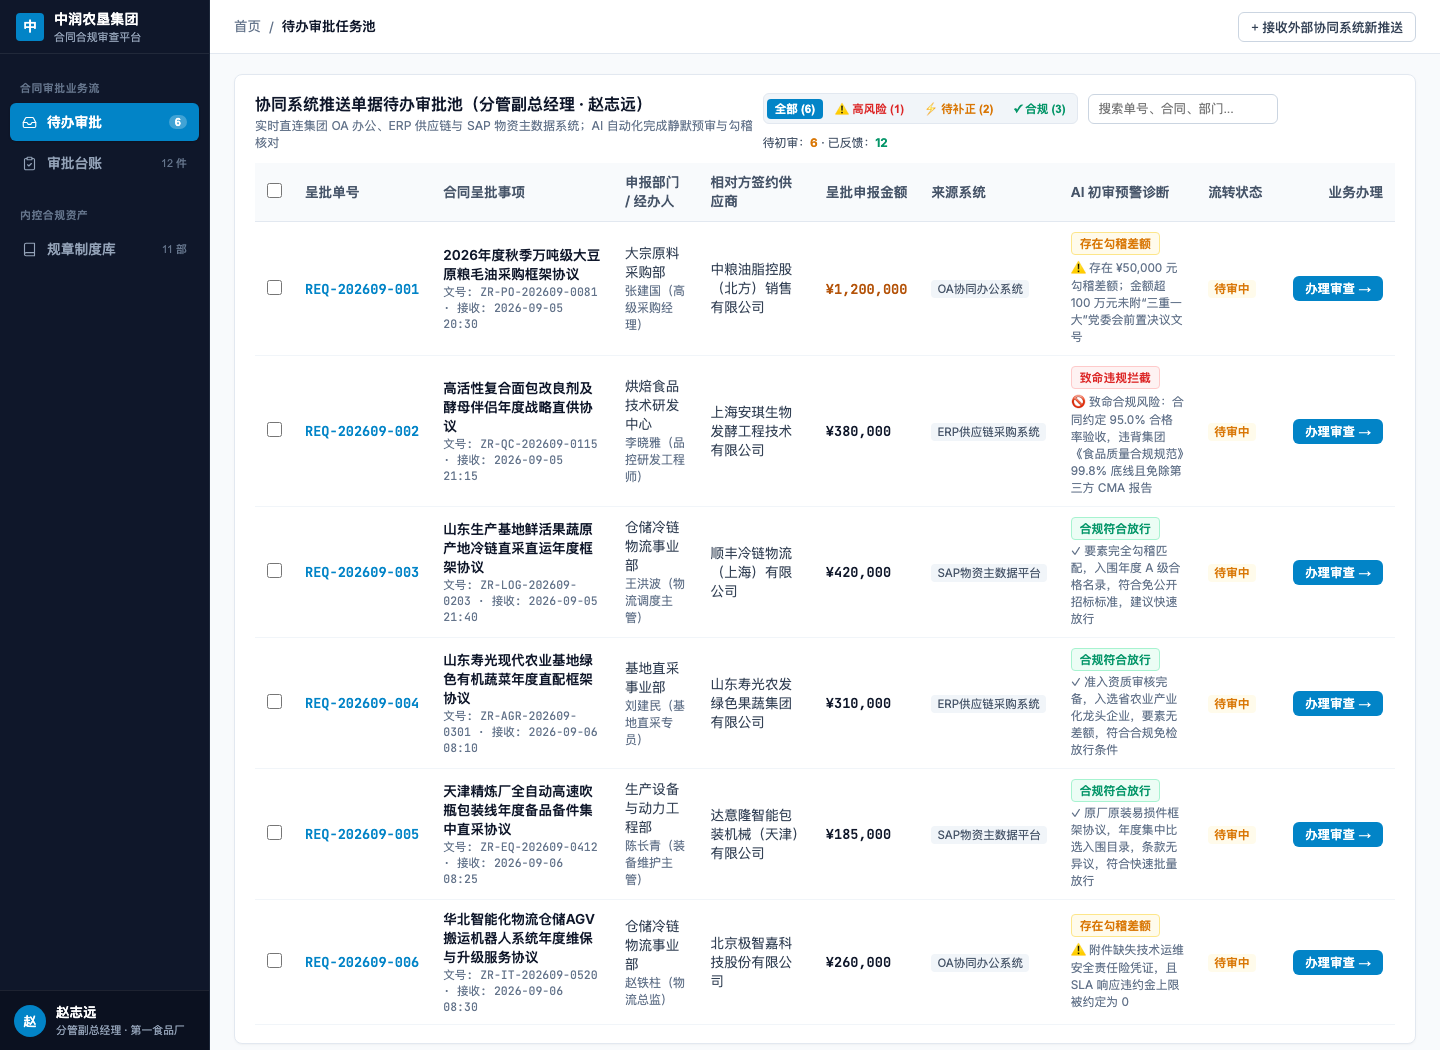Click the 致命违规拦截 warning tag
The width and height of the screenshot is (1440, 1050).
(1115, 378)
